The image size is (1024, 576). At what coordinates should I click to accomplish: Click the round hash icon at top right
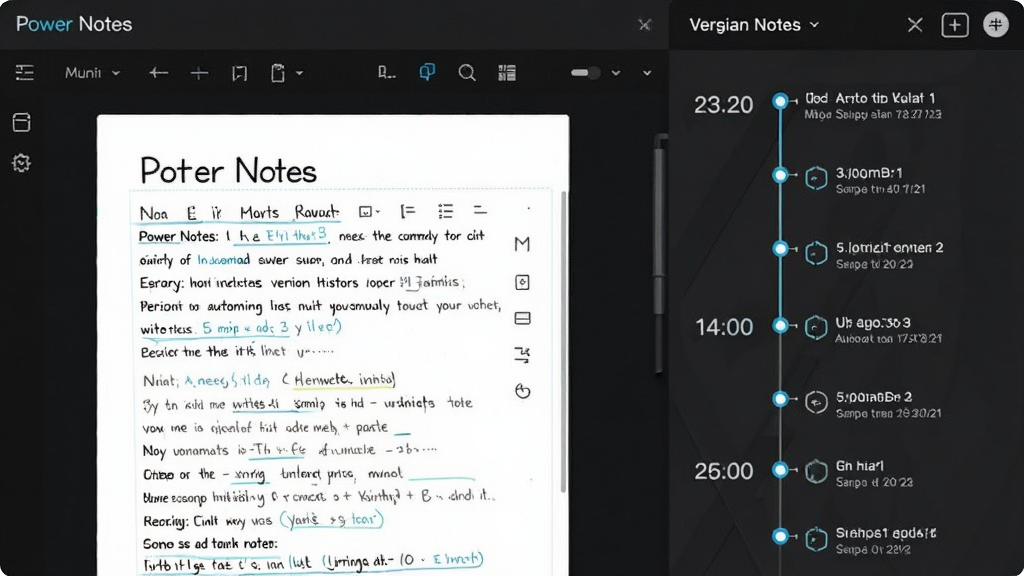coord(996,25)
